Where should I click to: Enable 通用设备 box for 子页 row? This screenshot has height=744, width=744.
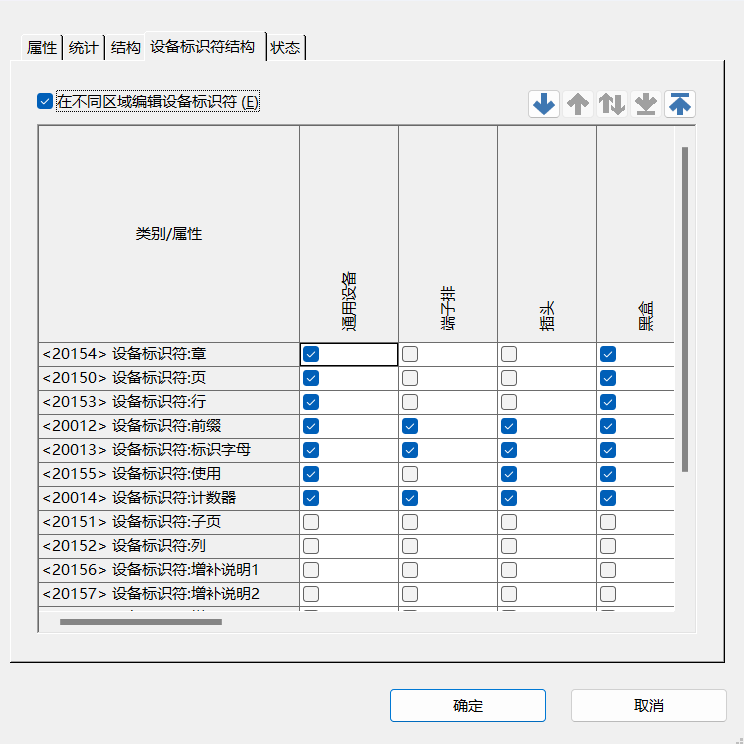click(311, 522)
